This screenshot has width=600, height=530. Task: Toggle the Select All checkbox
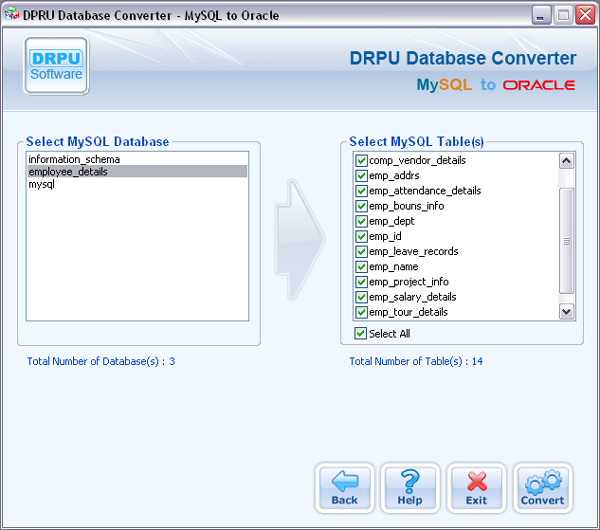[360, 334]
